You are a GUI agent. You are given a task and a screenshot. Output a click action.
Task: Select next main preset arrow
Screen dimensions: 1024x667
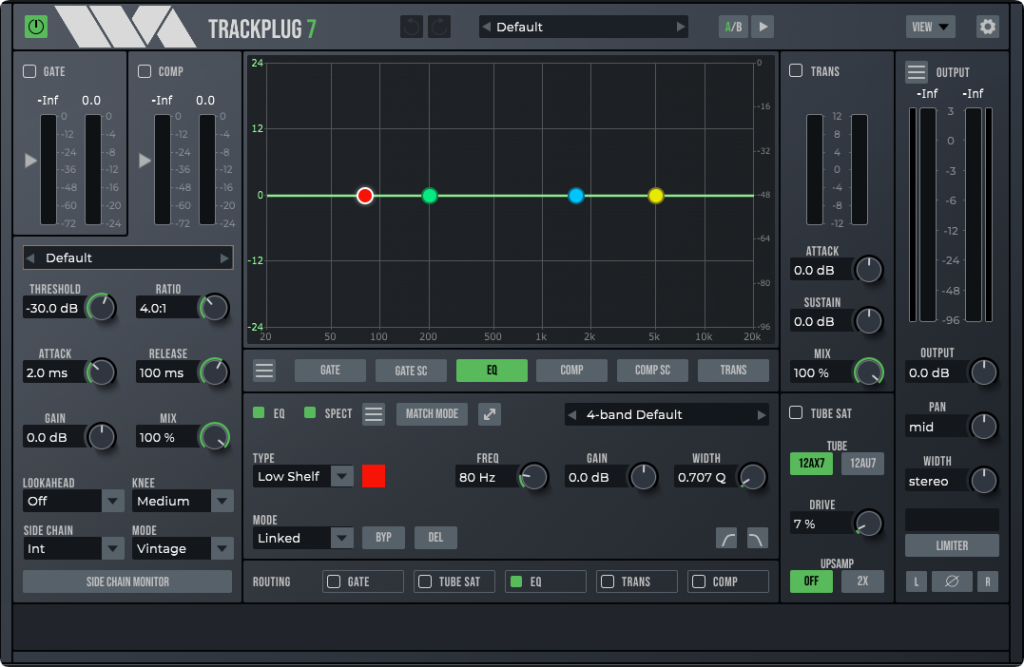[x=680, y=27]
